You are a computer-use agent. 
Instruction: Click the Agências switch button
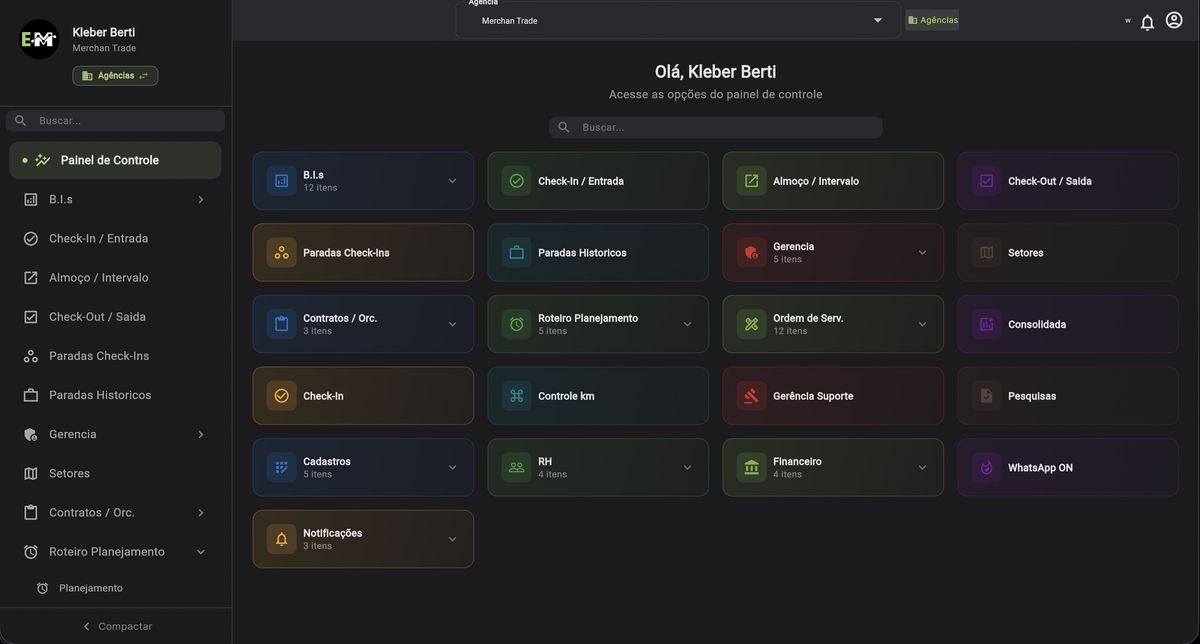(114, 74)
